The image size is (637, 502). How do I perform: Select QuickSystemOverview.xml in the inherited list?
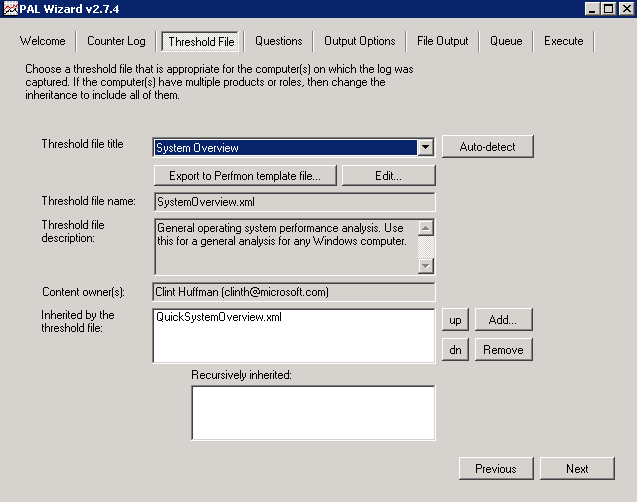[219, 317]
